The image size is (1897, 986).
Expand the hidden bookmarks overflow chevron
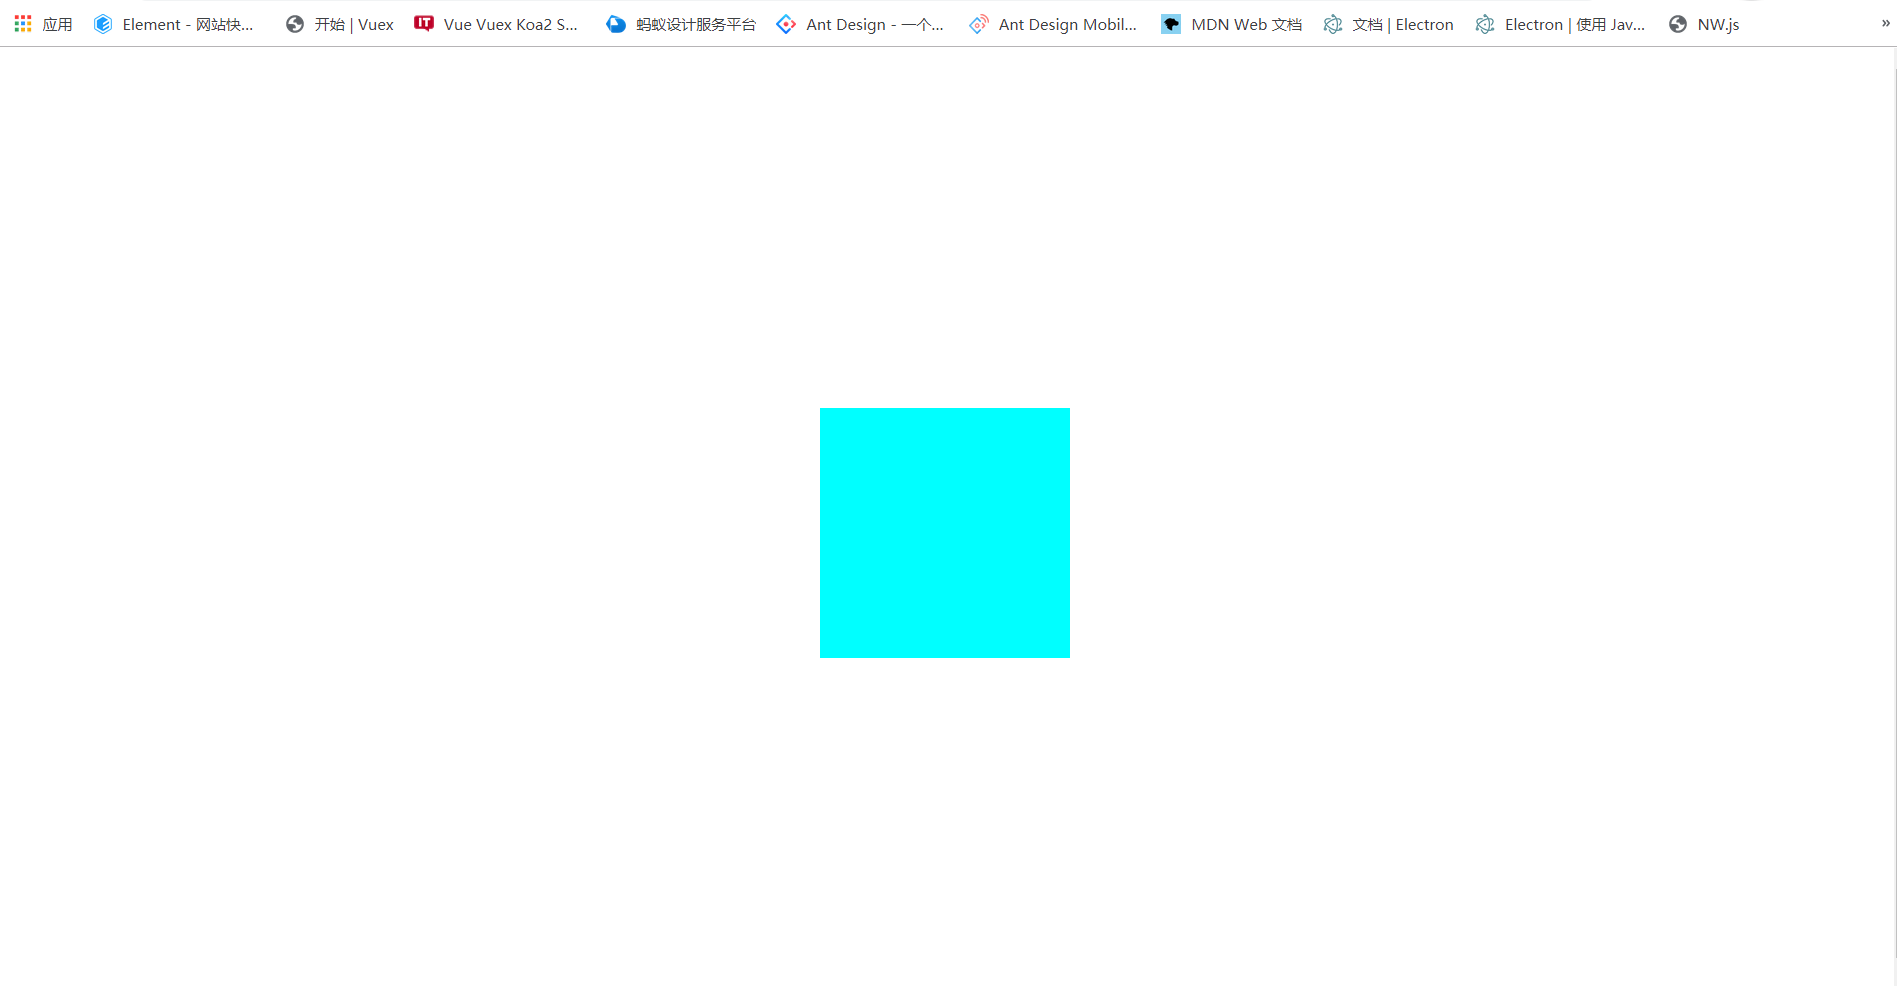point(1885,23)
